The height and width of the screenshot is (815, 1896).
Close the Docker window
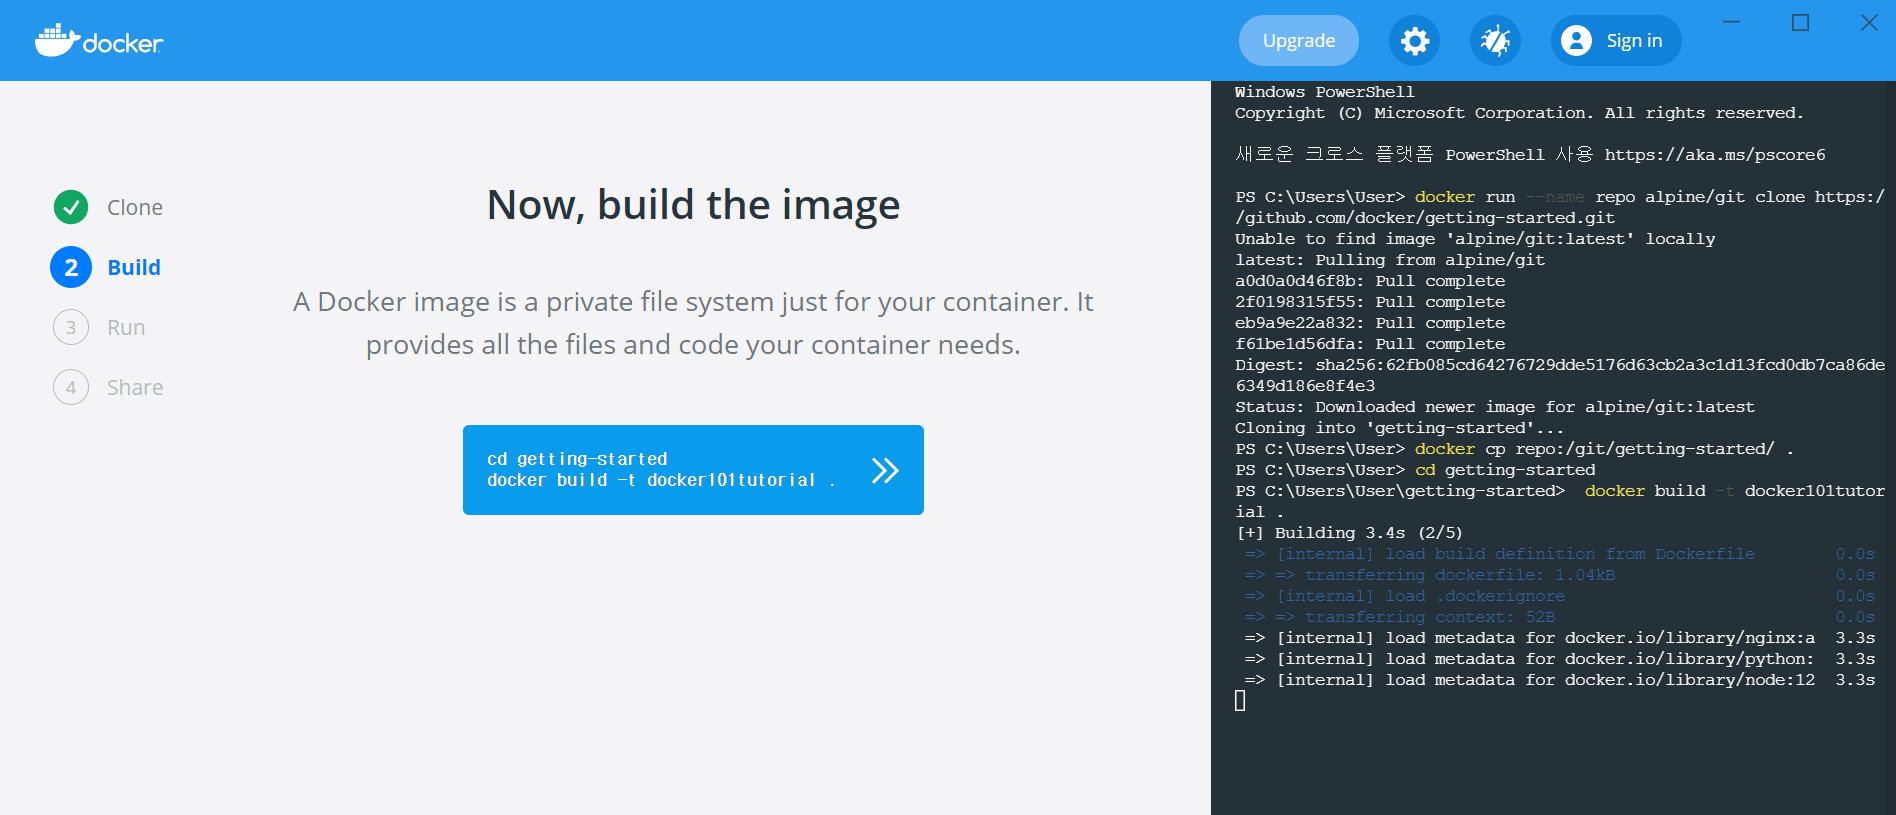pyautogui.click(x=1869, y=22)
